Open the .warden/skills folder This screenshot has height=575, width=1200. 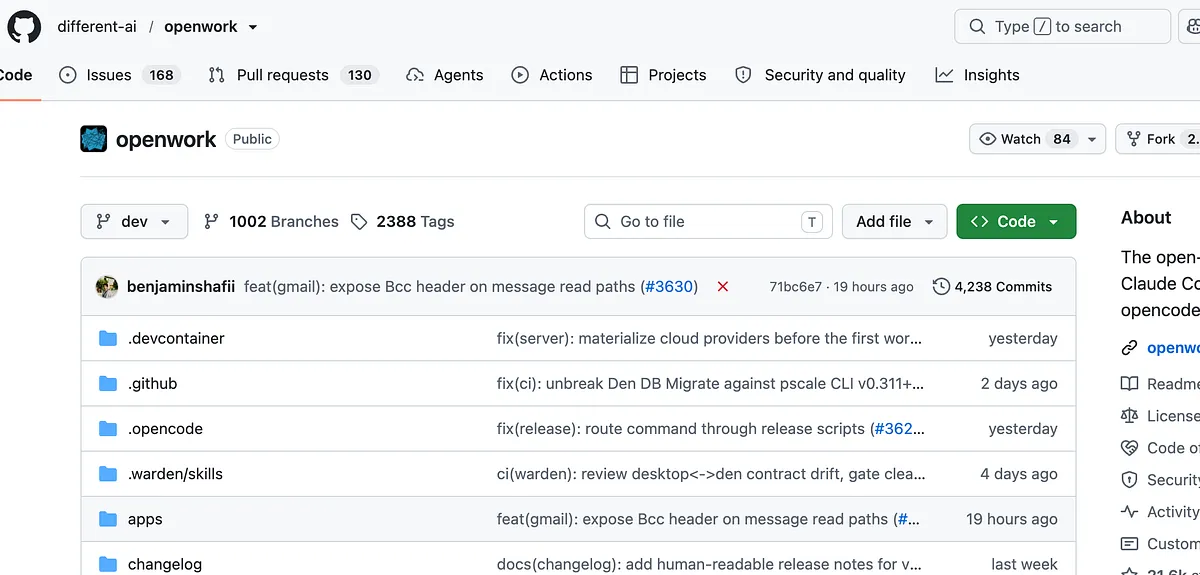175,474
